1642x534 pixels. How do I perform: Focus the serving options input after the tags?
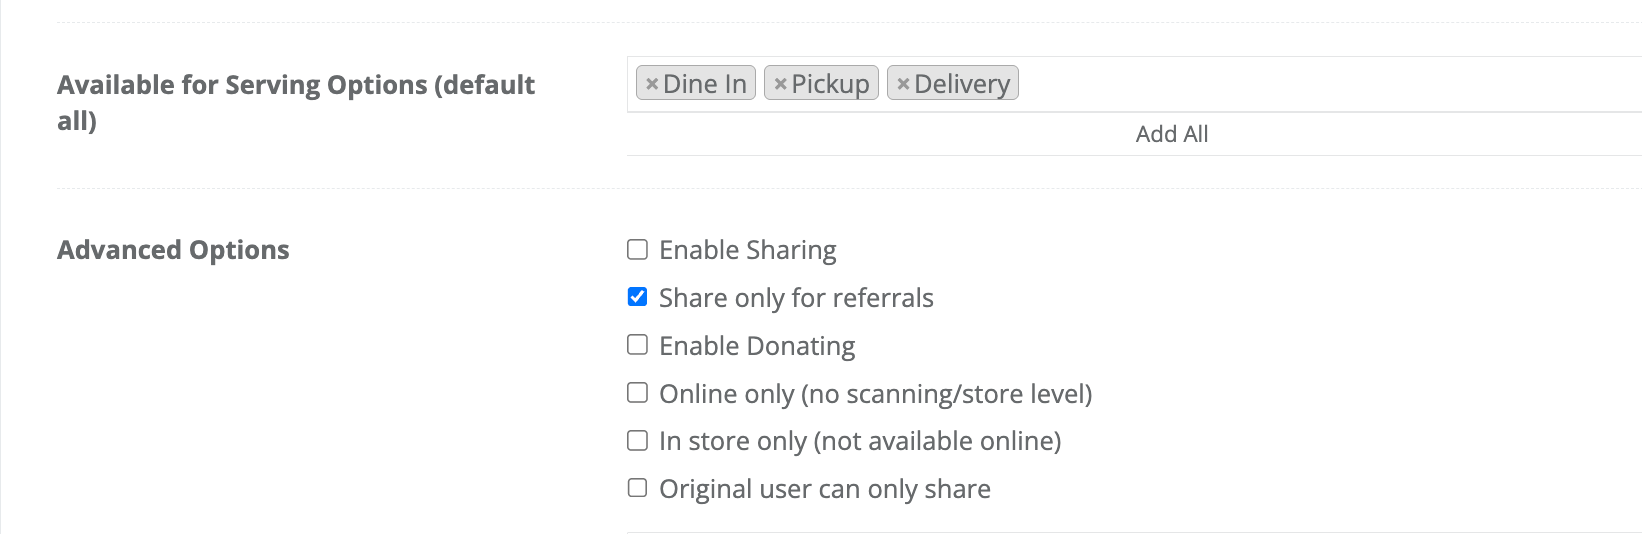(1300, 84)
